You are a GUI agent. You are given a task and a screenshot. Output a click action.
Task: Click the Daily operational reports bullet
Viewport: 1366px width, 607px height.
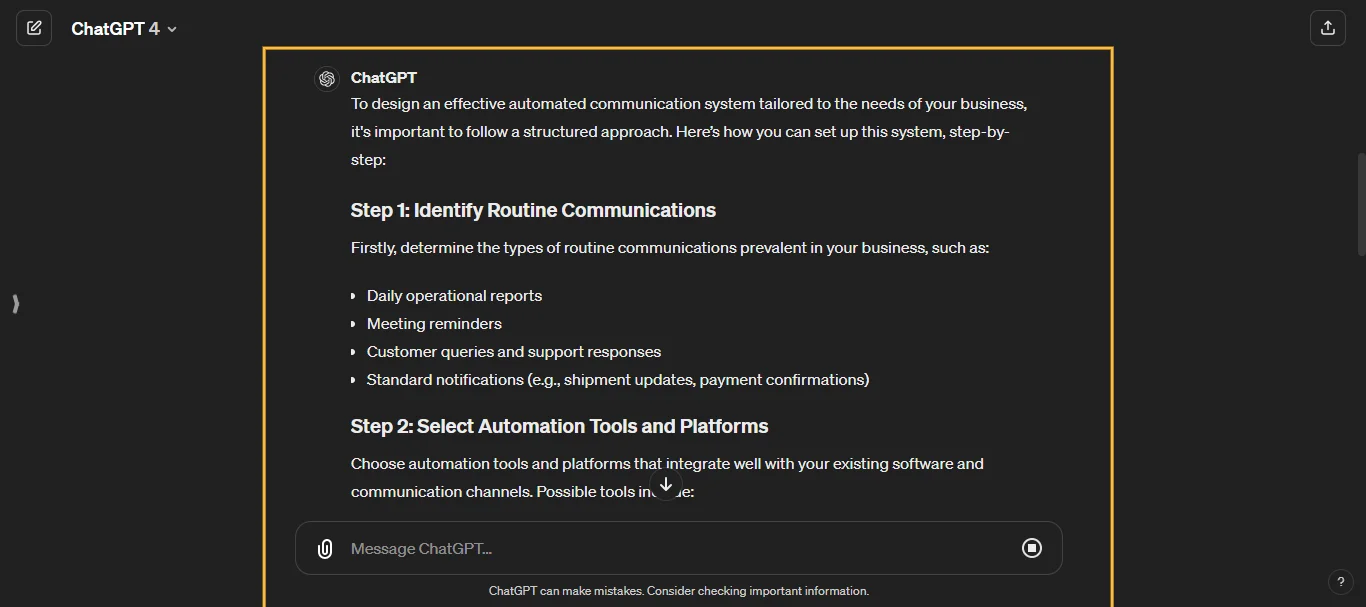coord(454,295)
